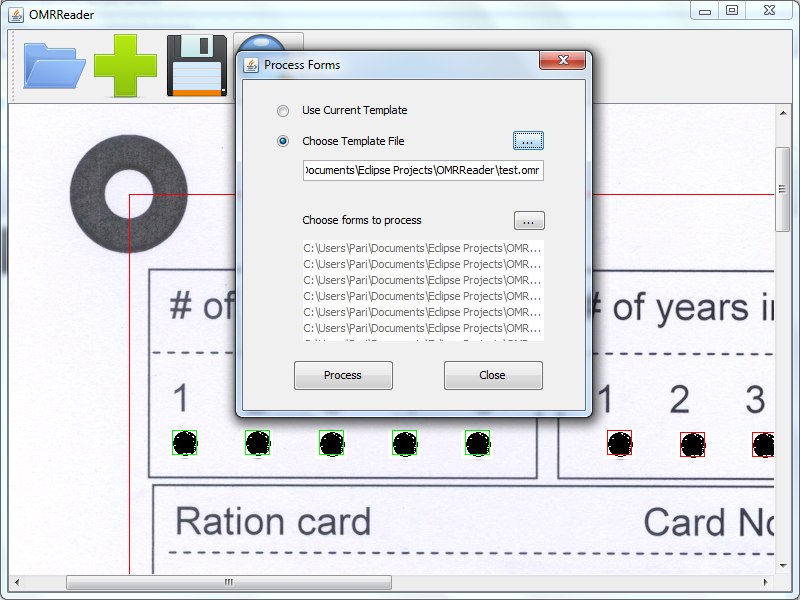The height and width of the screenshot is (600, 800).
Task: Click the Java icon in OMRReader title bar
Action: point(16,15)
